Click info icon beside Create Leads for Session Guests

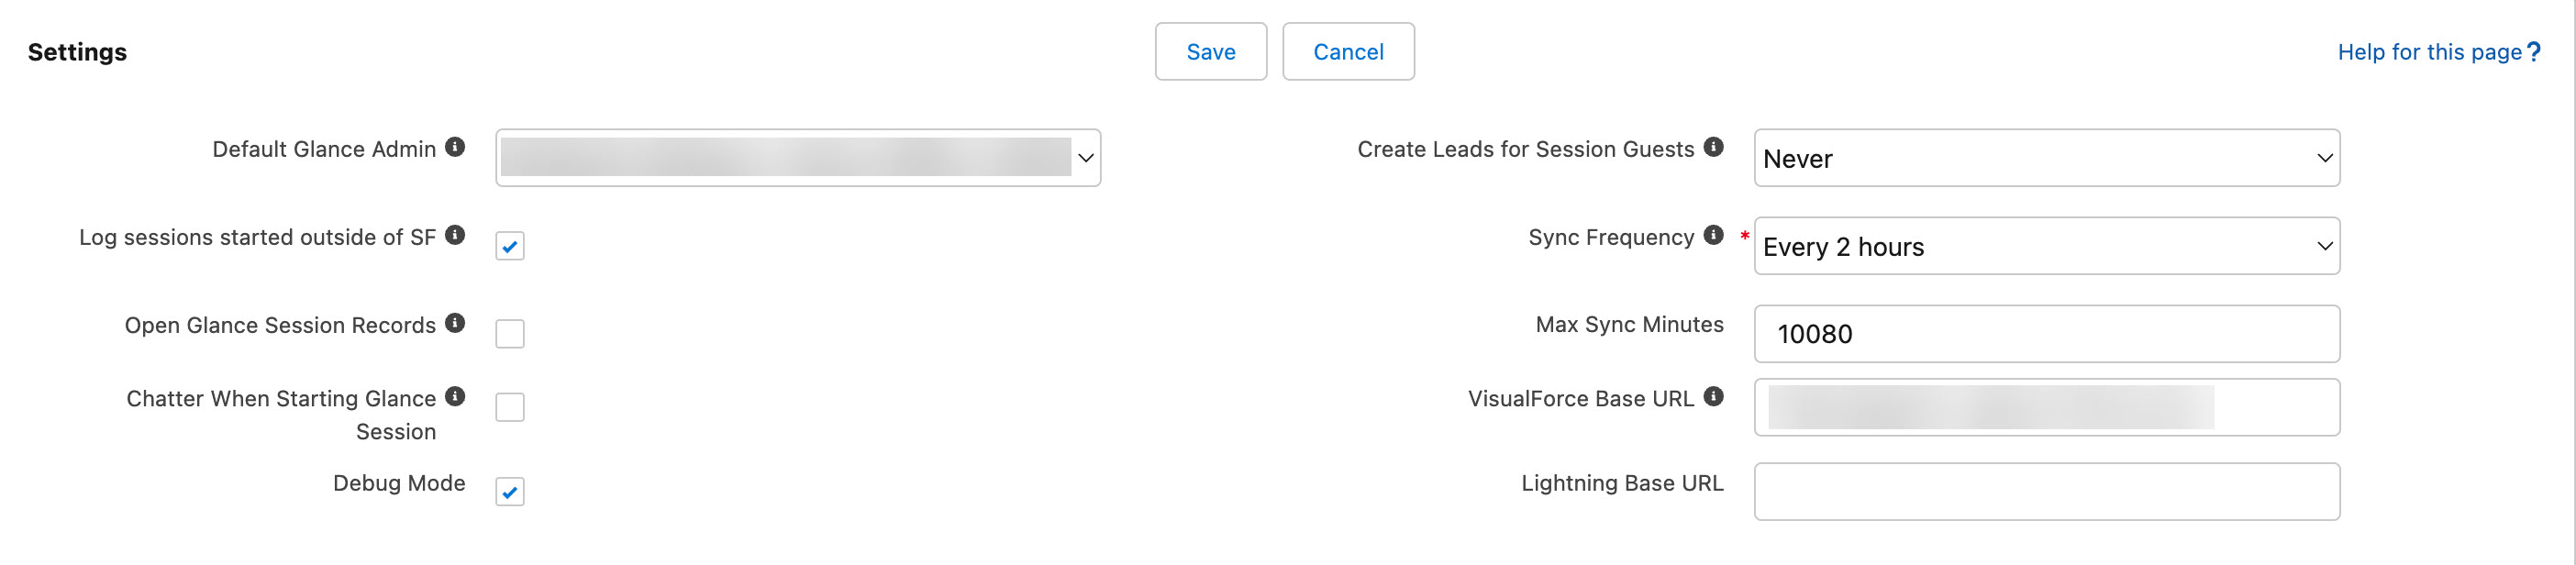coord(1713,147)
